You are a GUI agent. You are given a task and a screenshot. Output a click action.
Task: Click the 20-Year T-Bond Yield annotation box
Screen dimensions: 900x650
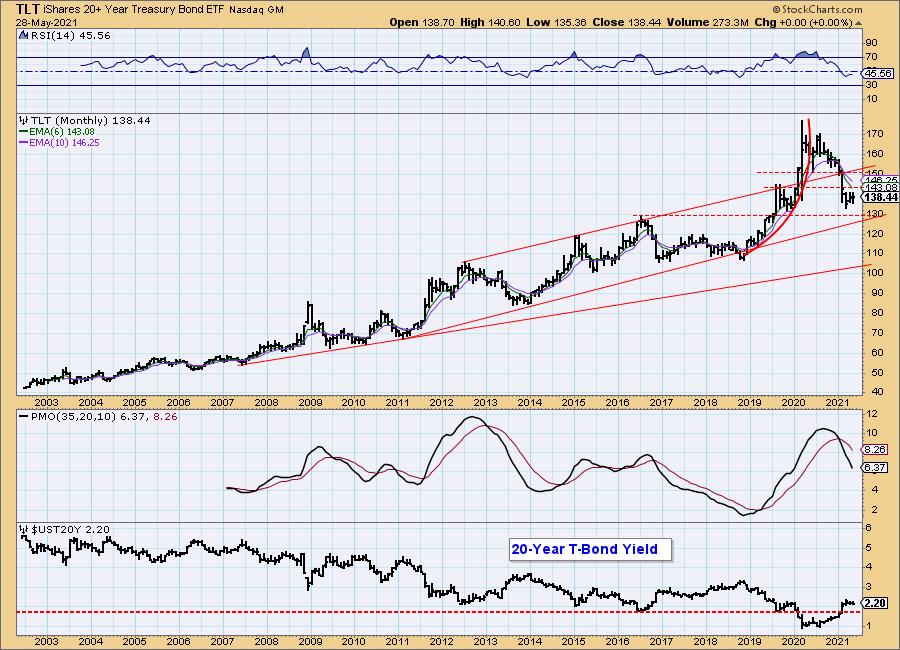click(590, 550)
